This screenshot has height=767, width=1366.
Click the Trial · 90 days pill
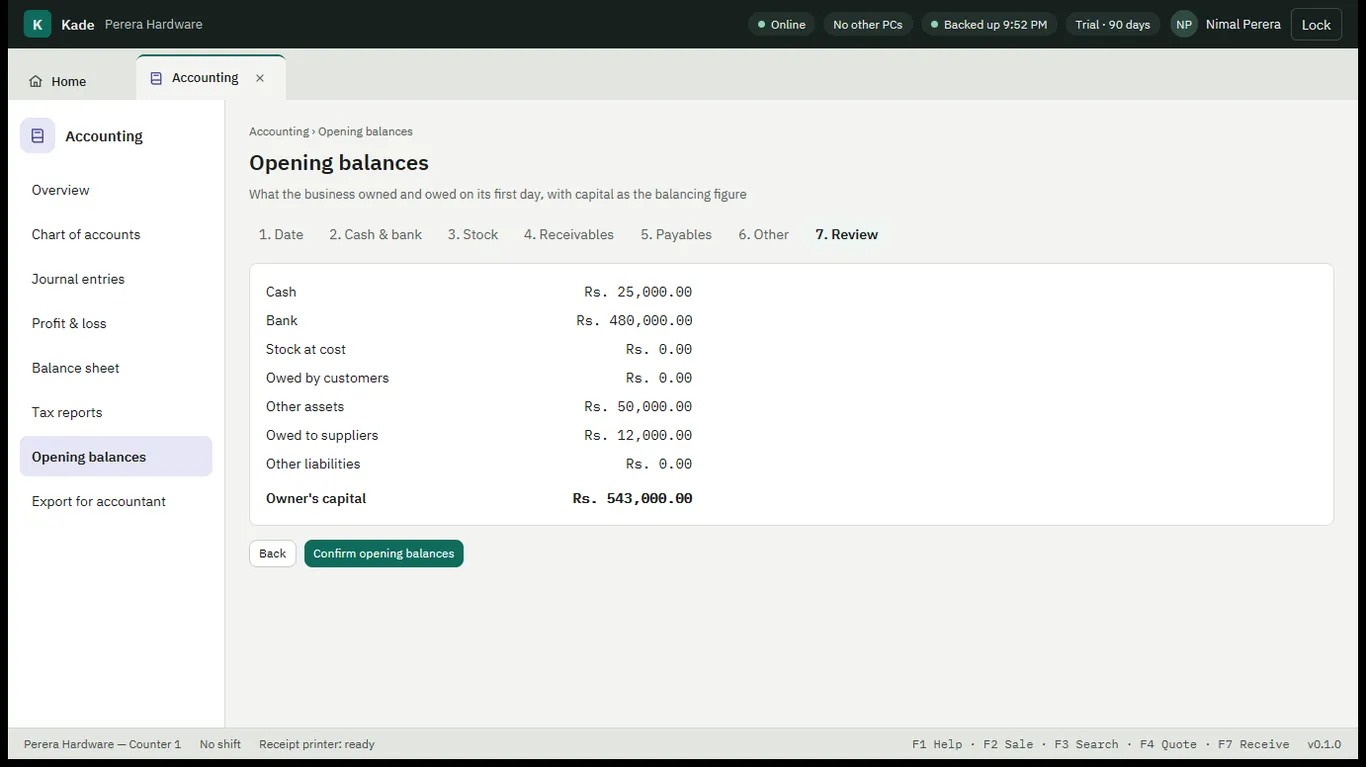1113,24
